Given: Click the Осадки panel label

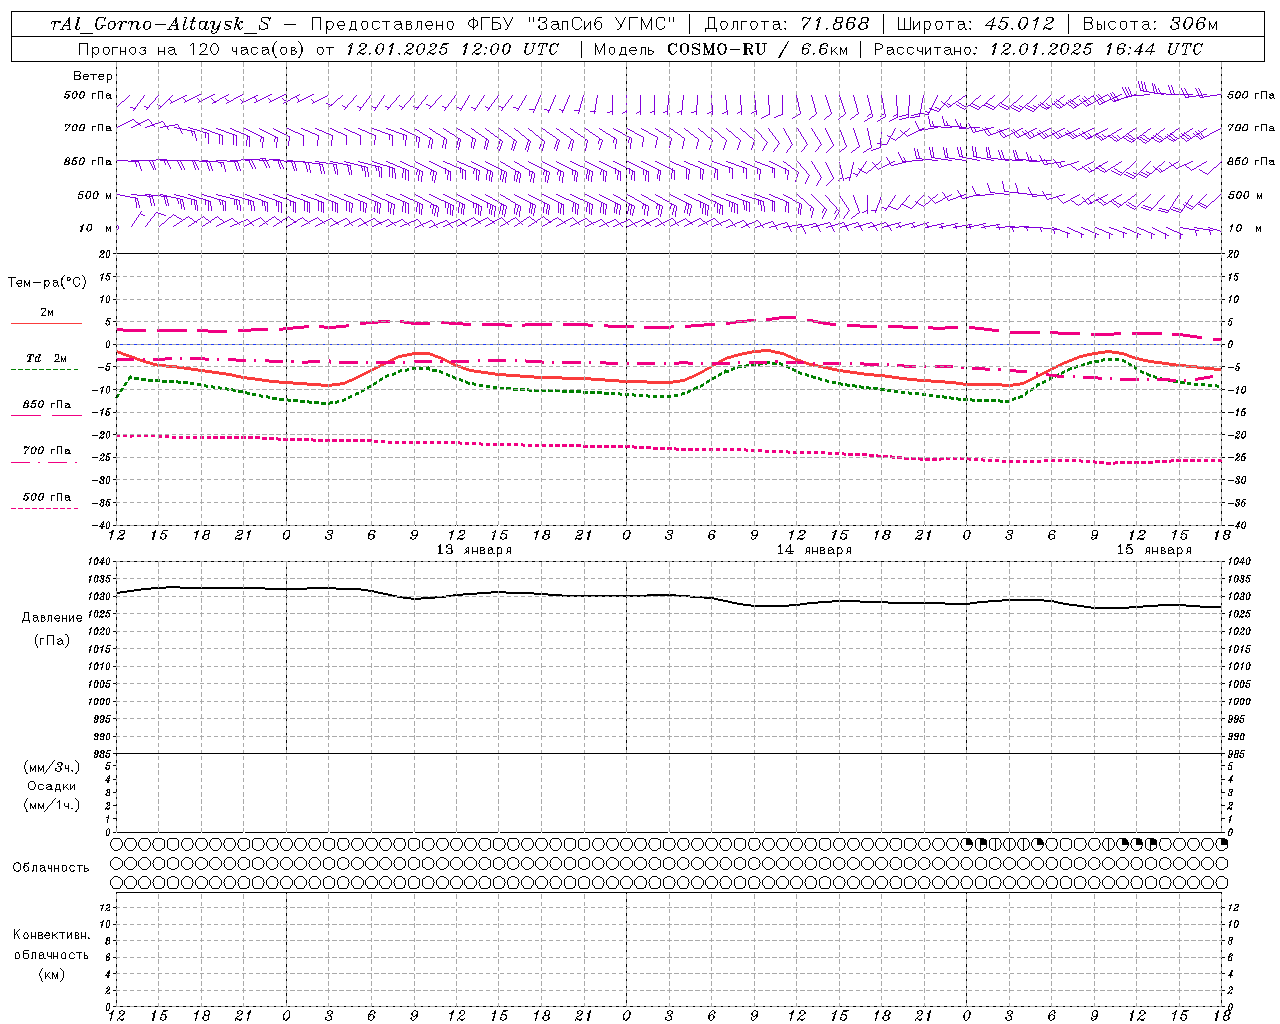Looking at the screenshot, I should [x=52, y=786].
